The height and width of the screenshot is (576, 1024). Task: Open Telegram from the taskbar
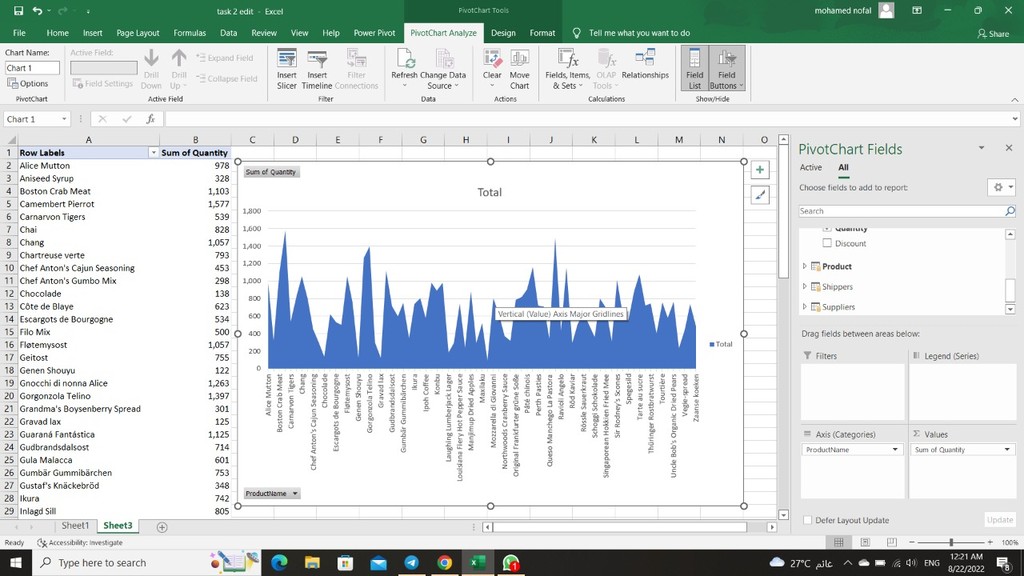[x=411, y=562]
